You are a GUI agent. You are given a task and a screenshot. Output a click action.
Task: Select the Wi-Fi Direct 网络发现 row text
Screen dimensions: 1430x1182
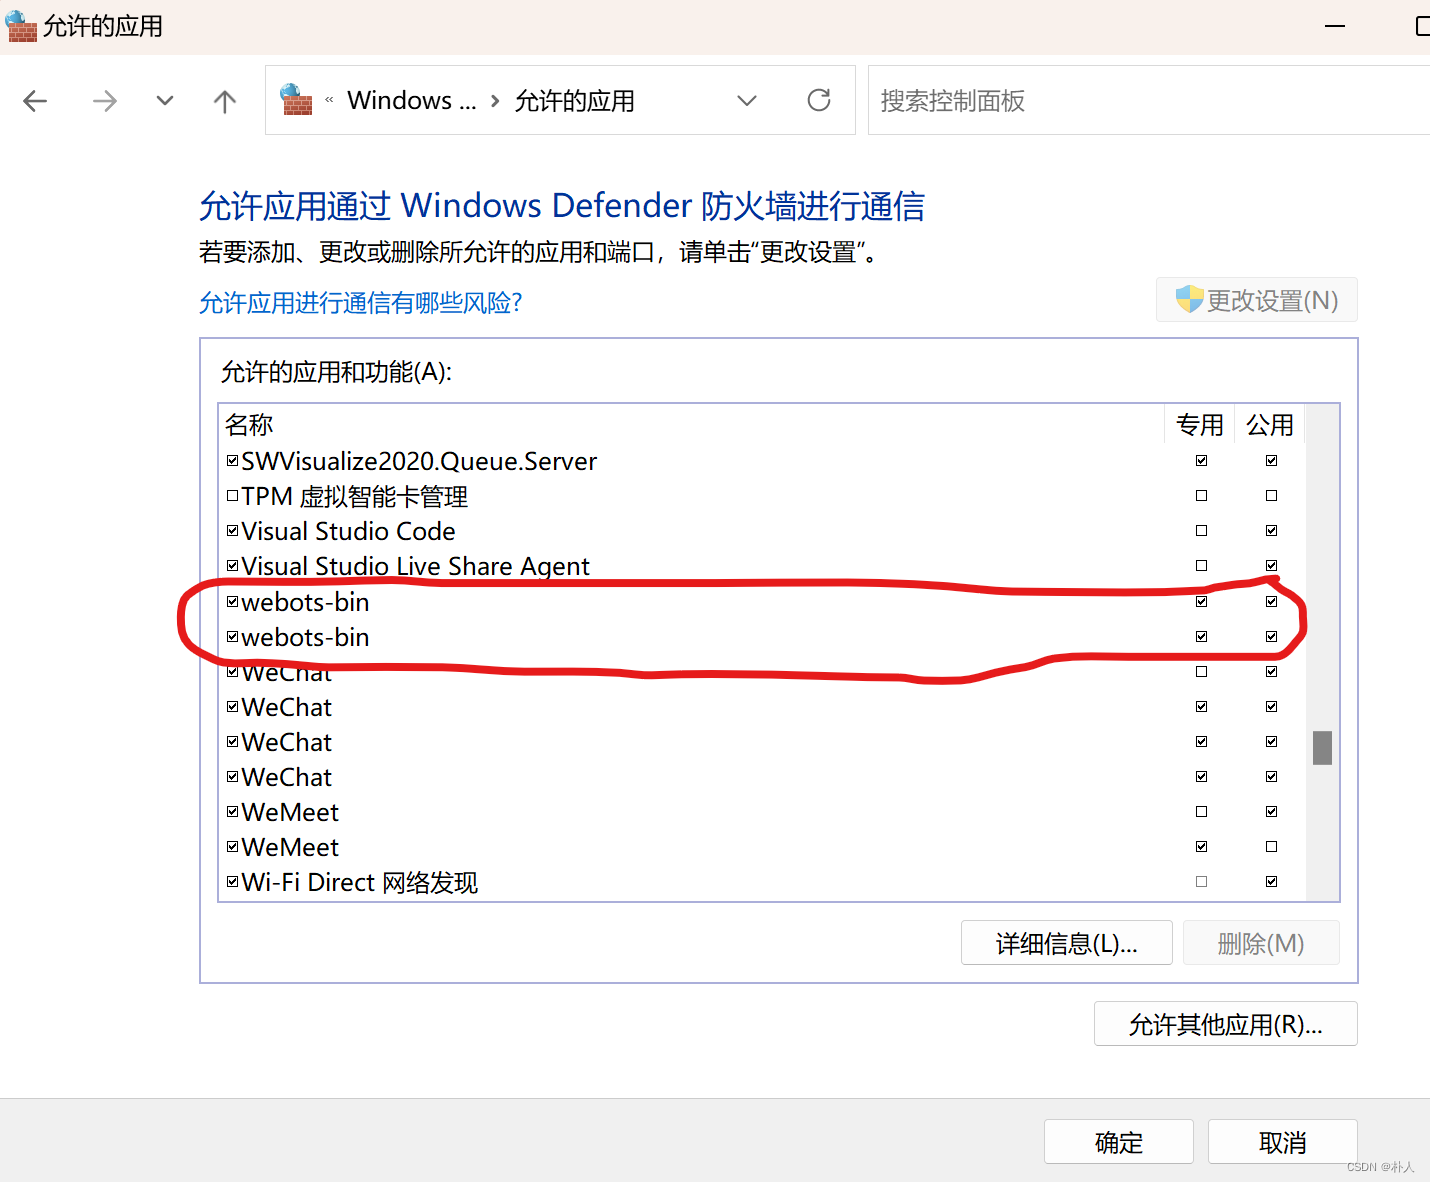point(360,883)
